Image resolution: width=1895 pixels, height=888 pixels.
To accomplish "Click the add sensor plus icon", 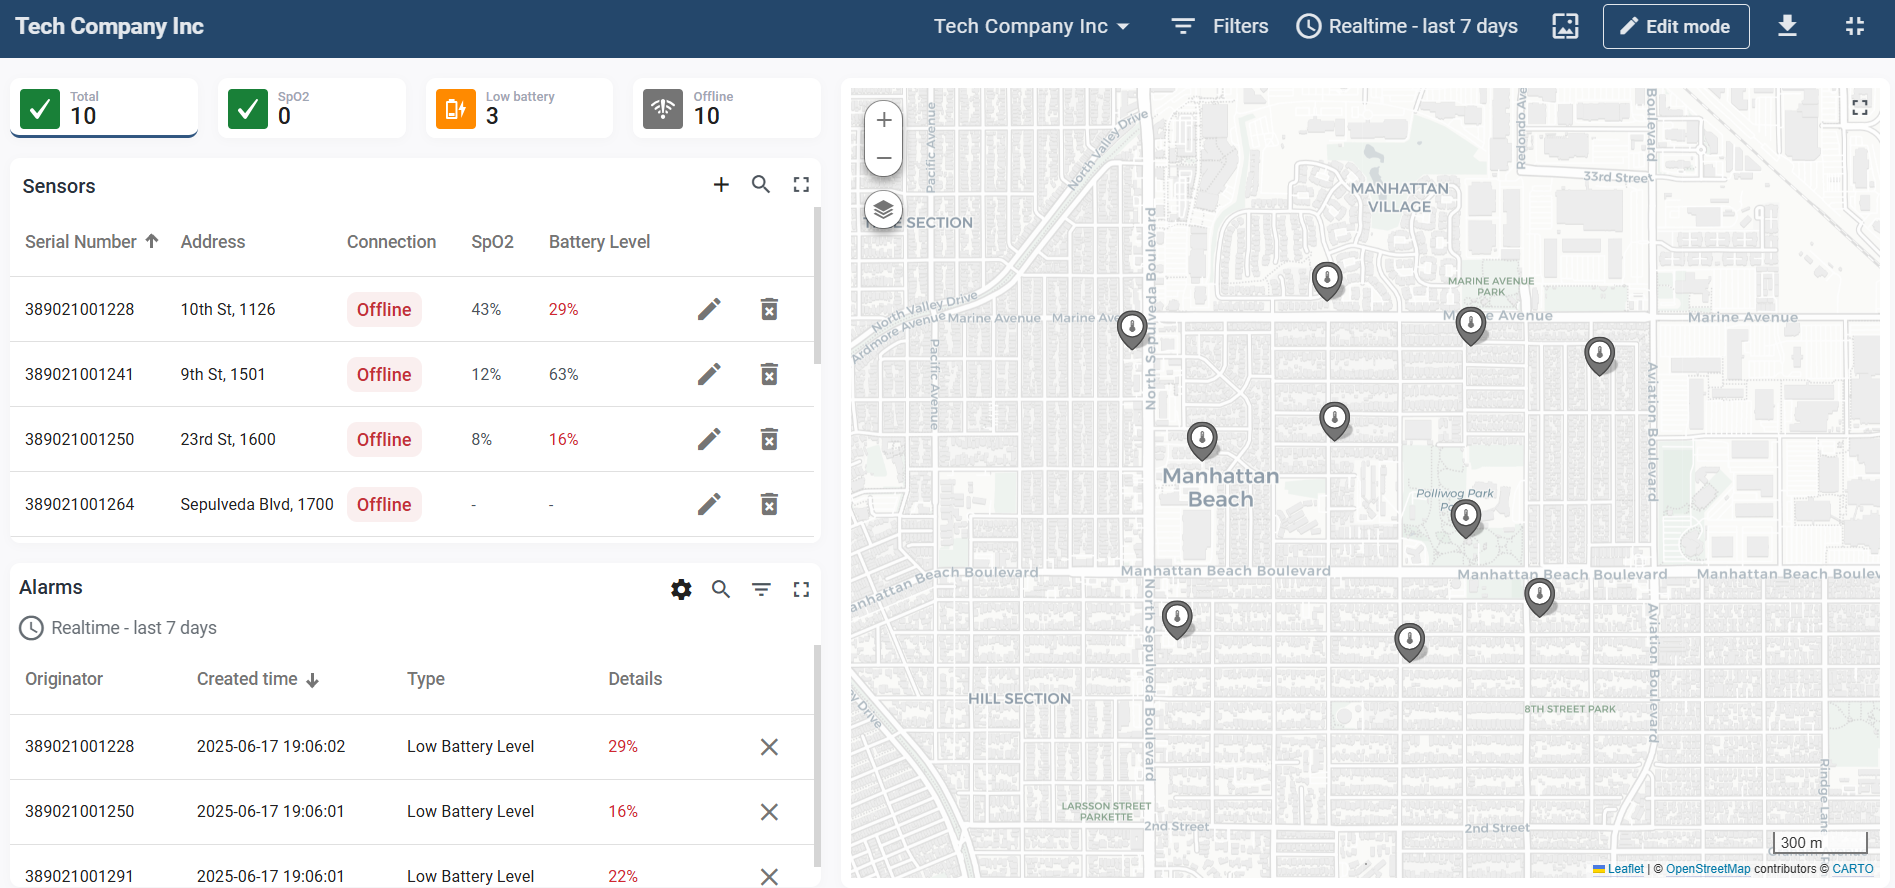I will (721, 185).
